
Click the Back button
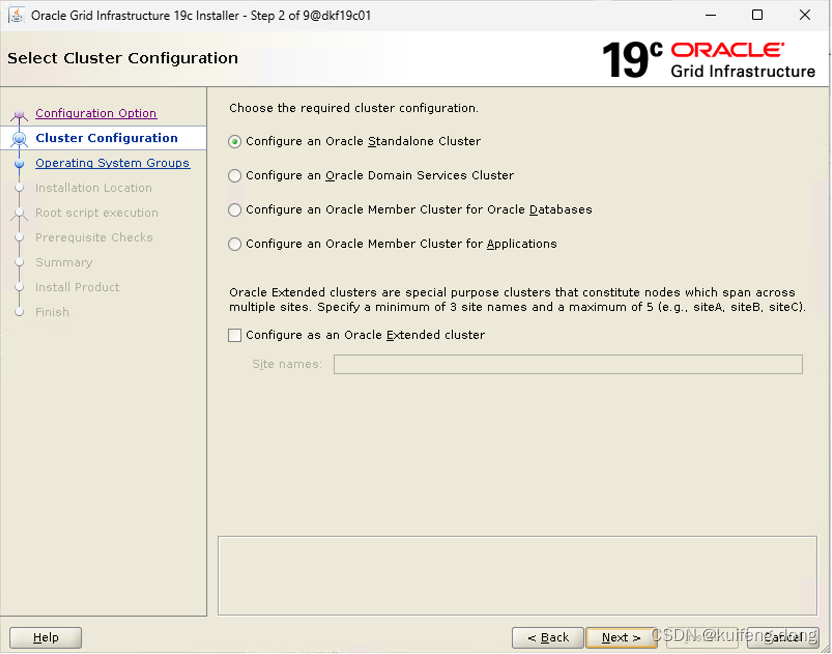click(547, 637)
